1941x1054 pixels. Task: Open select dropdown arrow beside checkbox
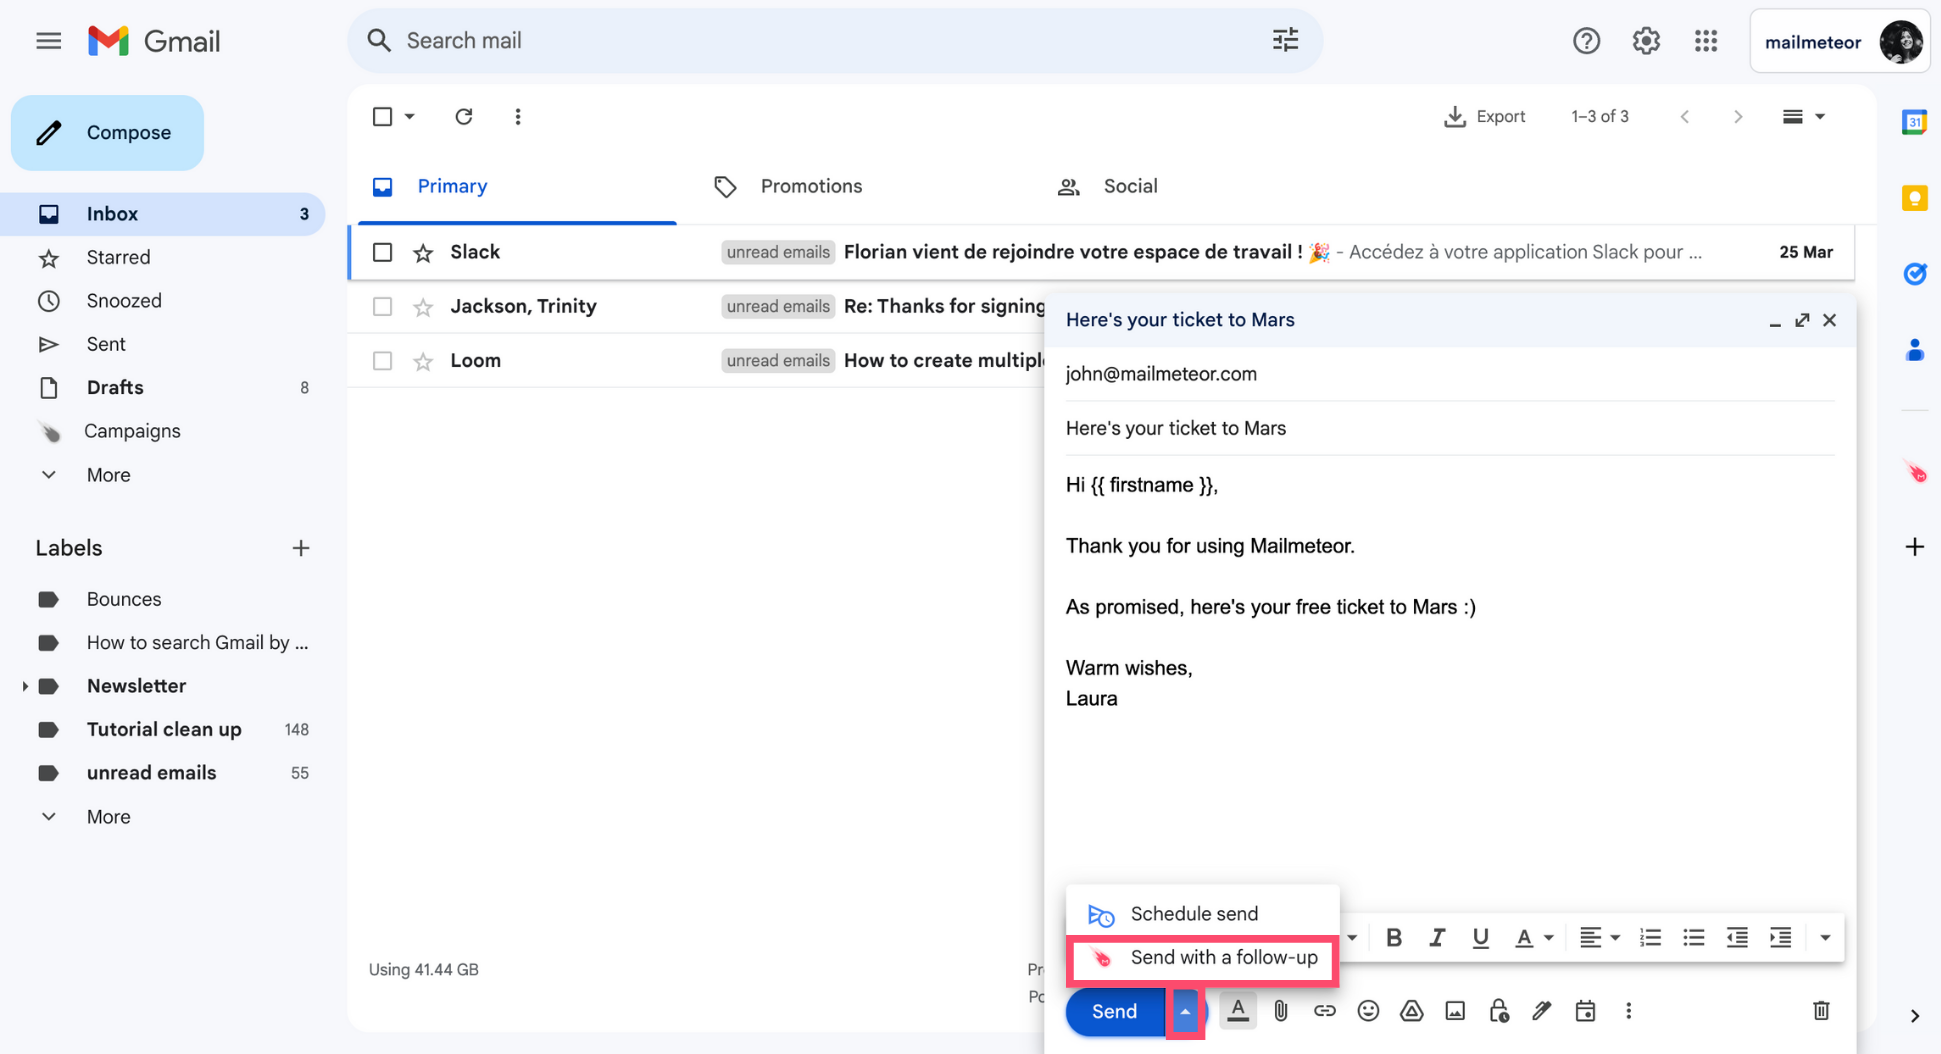[409, 117]
